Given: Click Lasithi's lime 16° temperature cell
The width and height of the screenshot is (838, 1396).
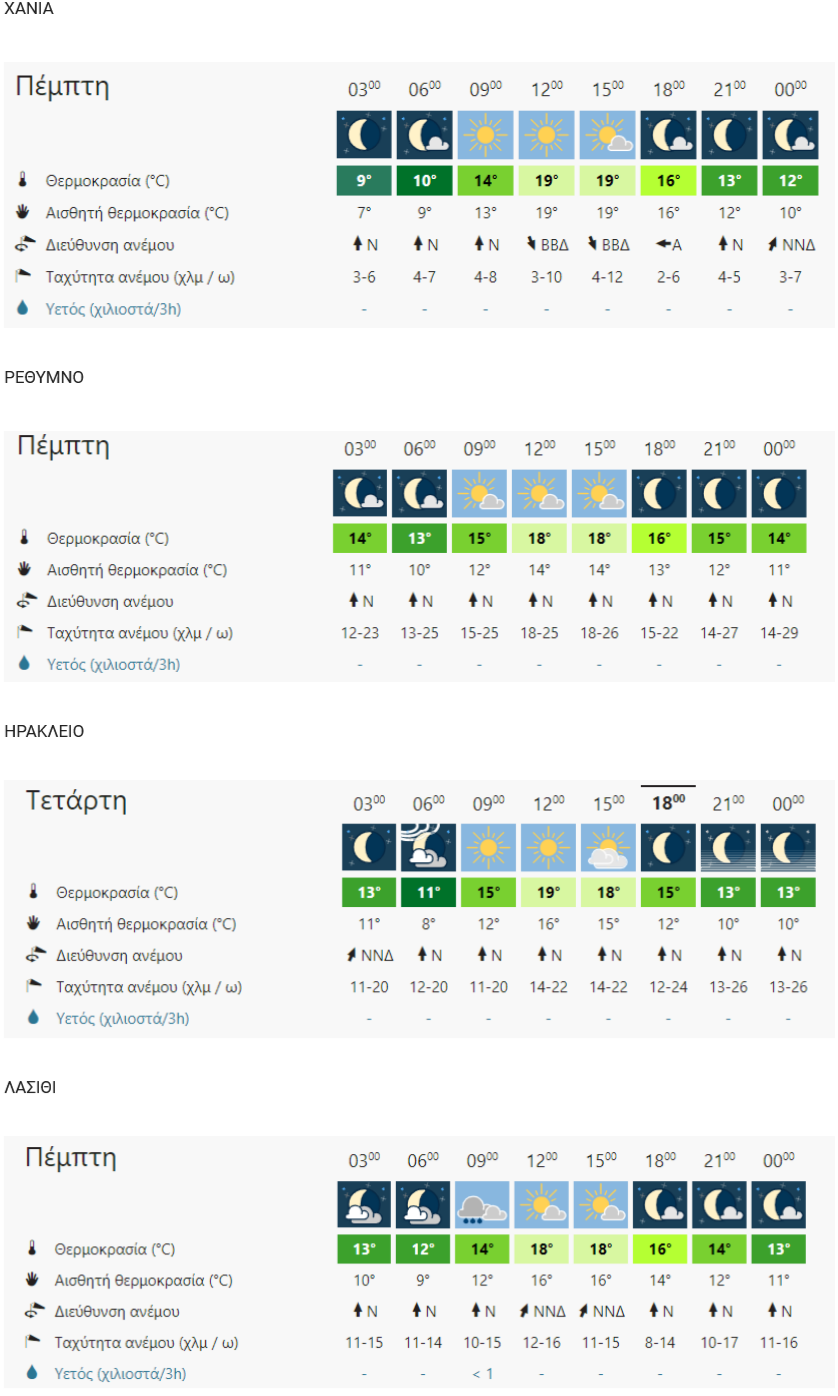Looking at the screenshot, I should 661,1249.
